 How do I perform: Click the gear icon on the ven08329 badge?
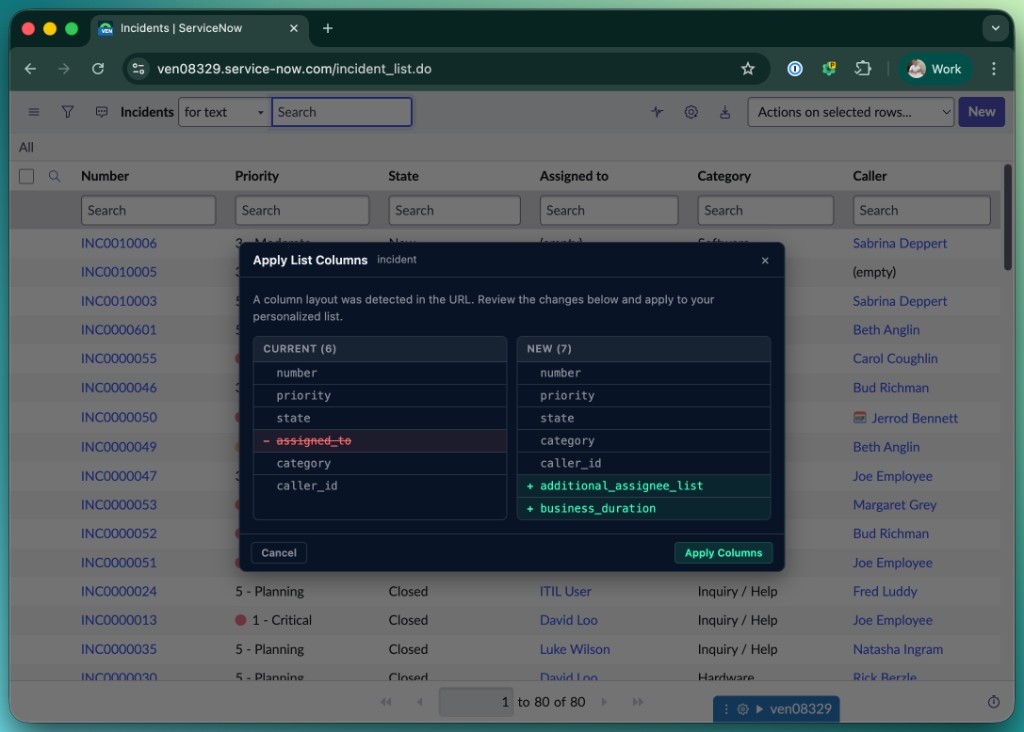click(742, 707)
